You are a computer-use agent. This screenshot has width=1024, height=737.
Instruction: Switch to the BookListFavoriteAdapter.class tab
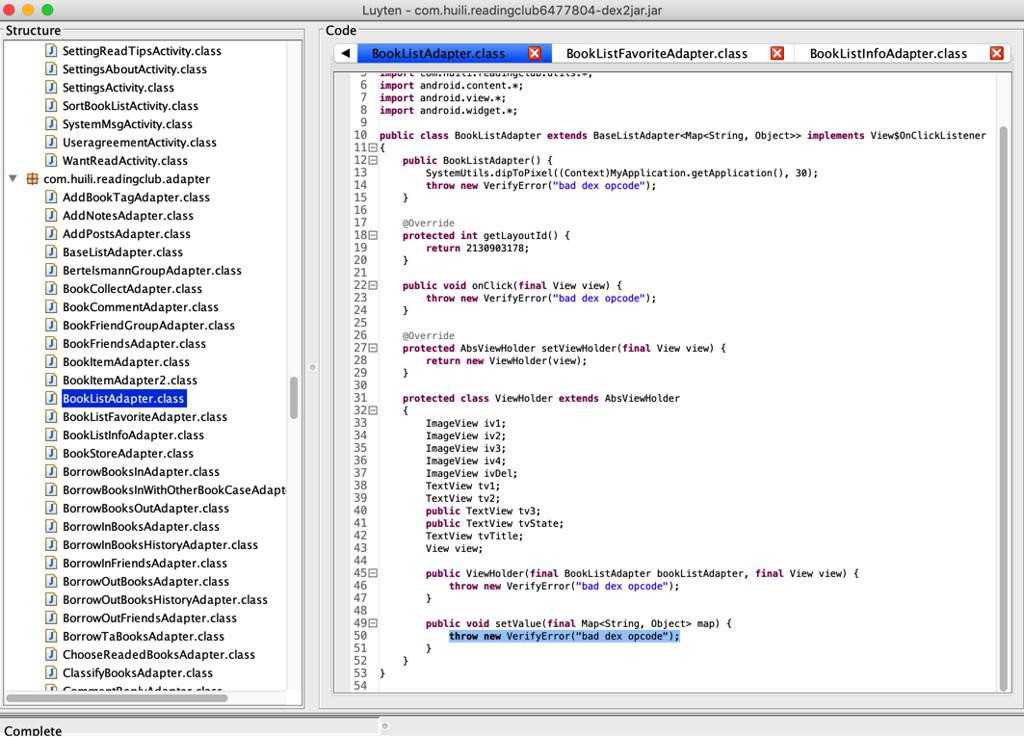(656, 53)
